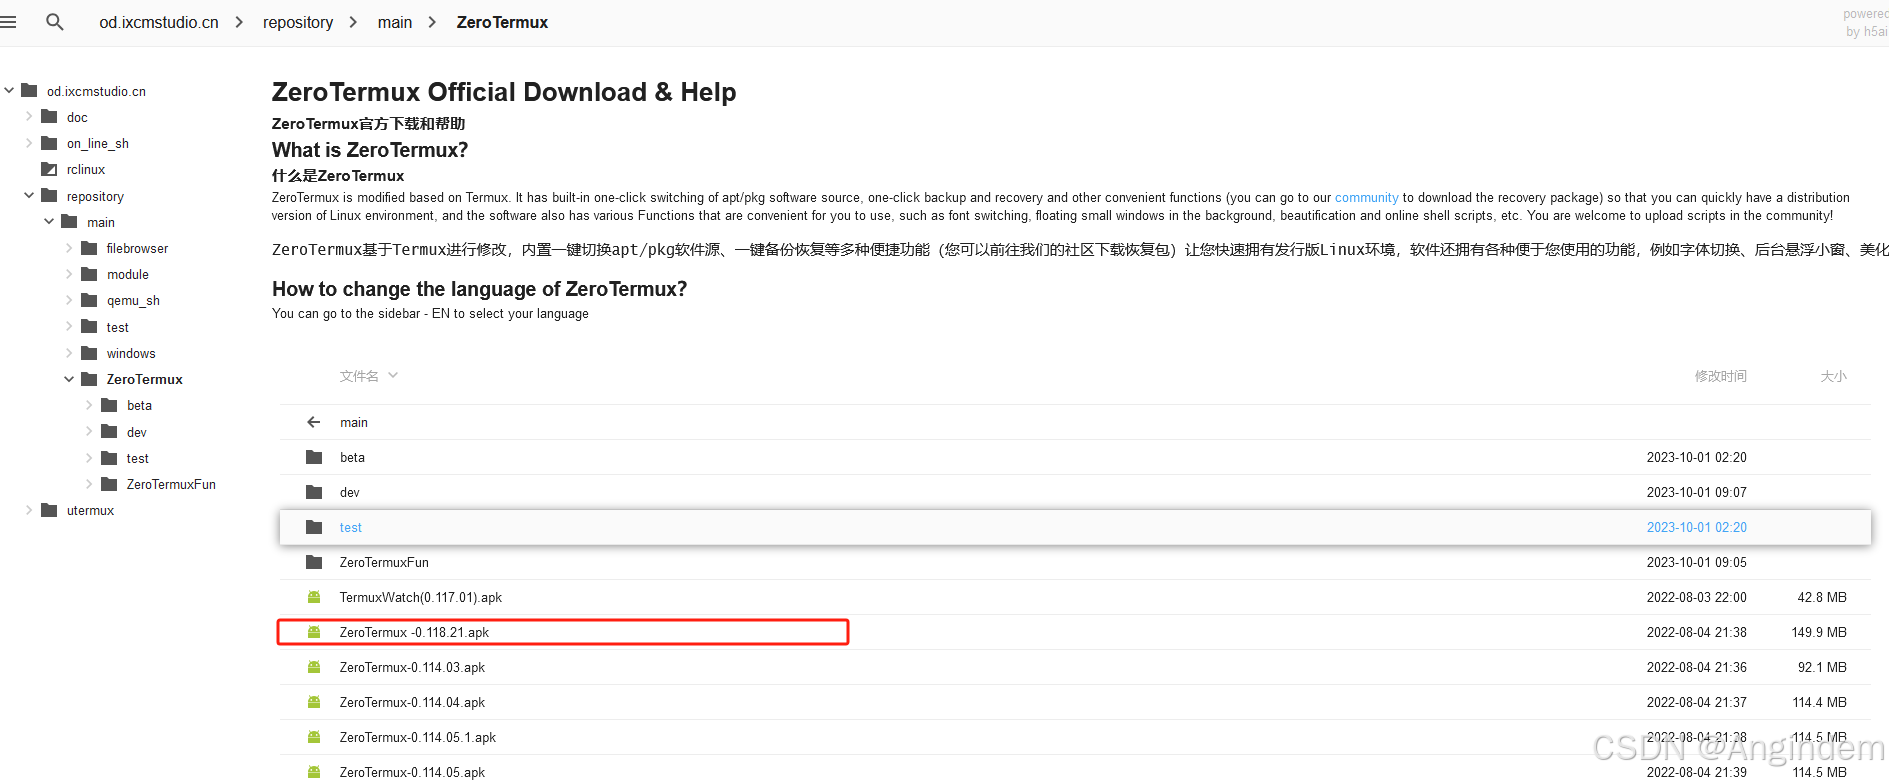Open the hamburger sidebar menu

8,22
